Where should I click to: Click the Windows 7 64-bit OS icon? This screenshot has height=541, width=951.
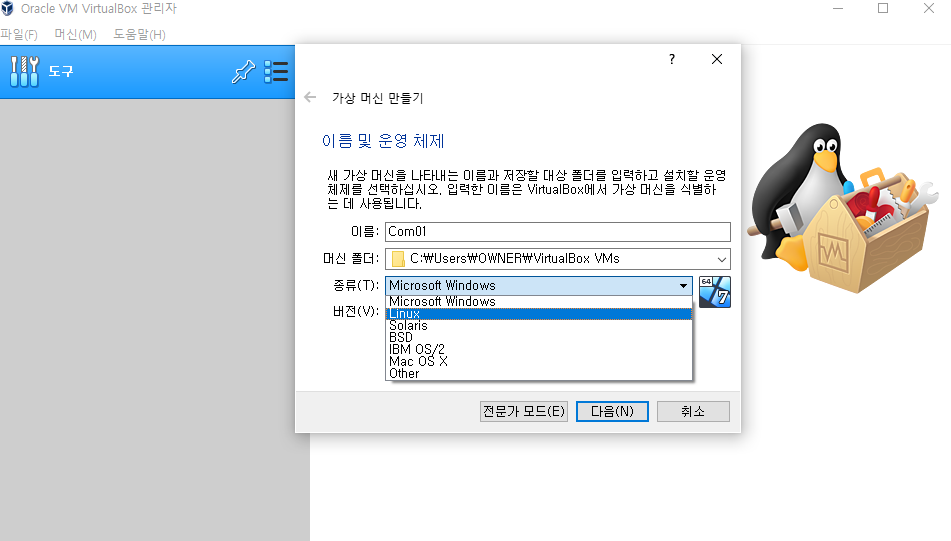click(x=714, y=292)
